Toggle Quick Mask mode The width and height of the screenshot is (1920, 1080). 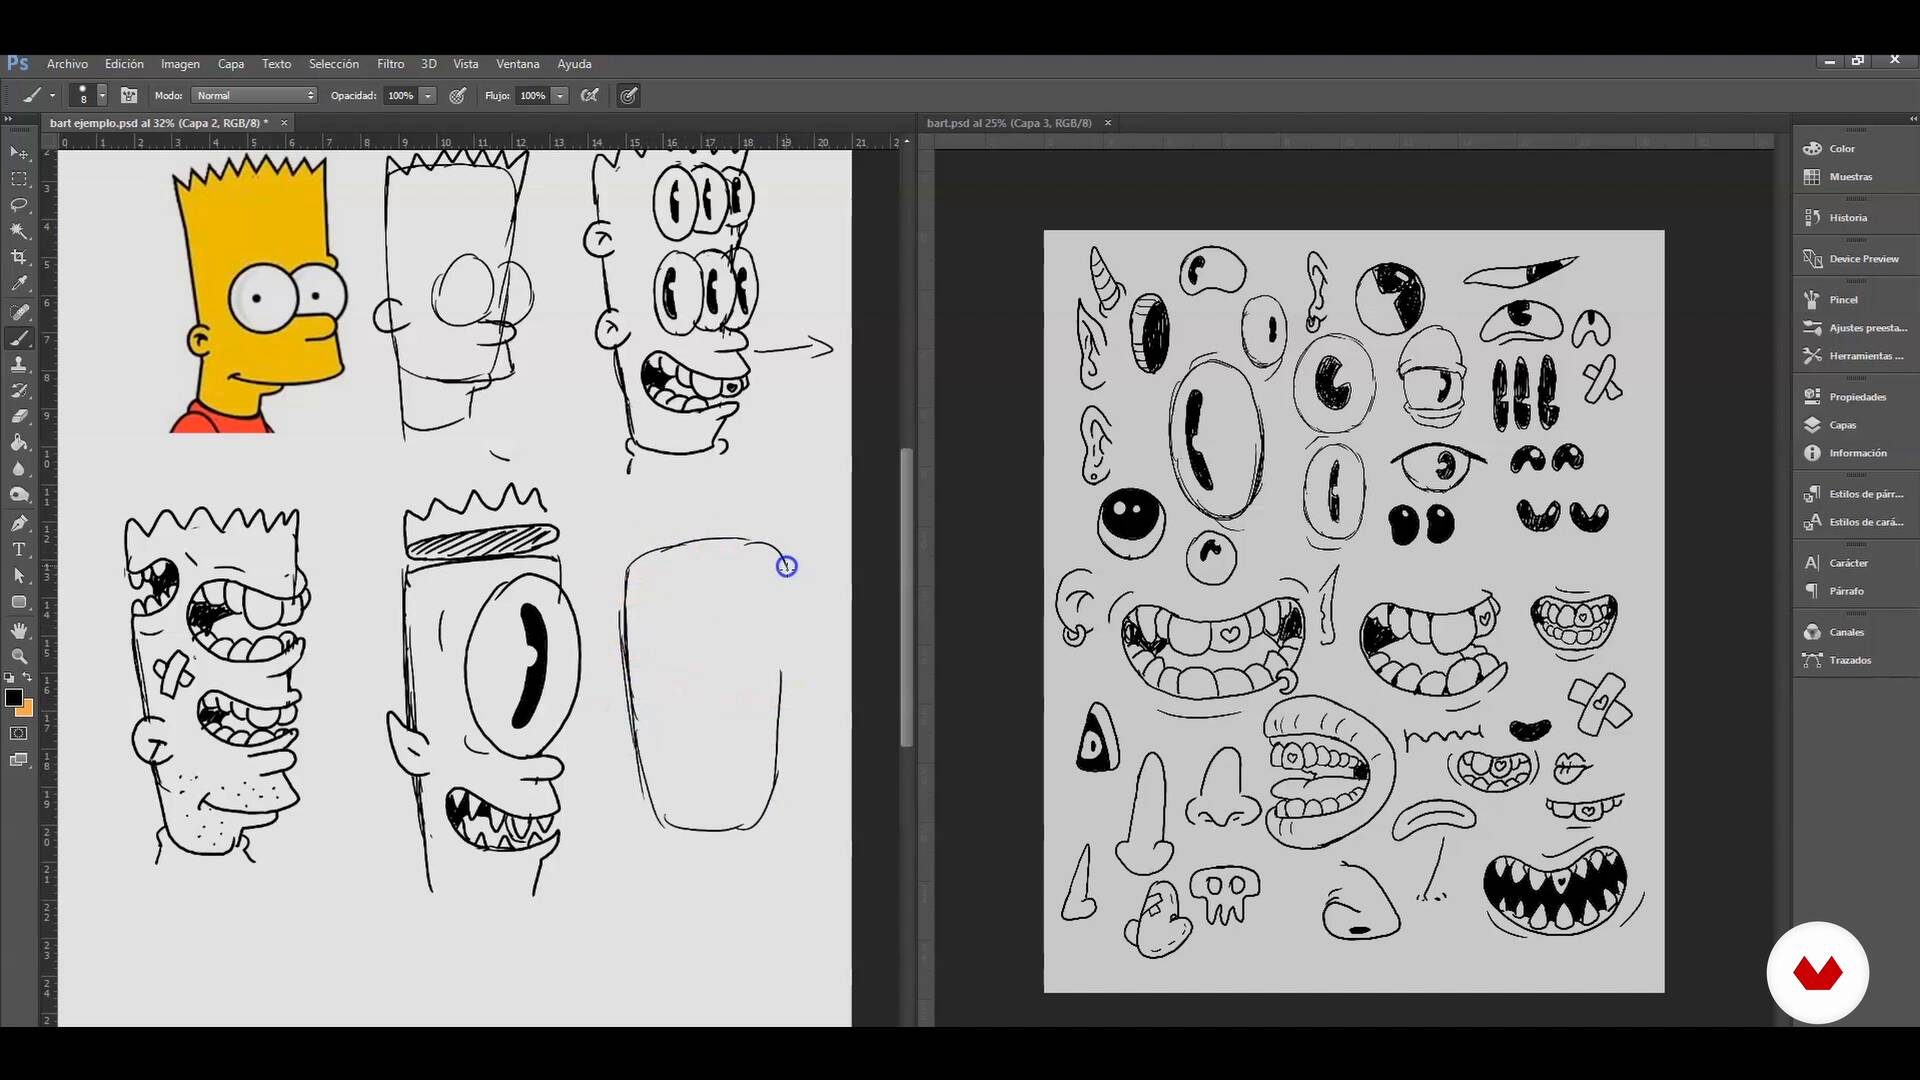pos(19,733)
